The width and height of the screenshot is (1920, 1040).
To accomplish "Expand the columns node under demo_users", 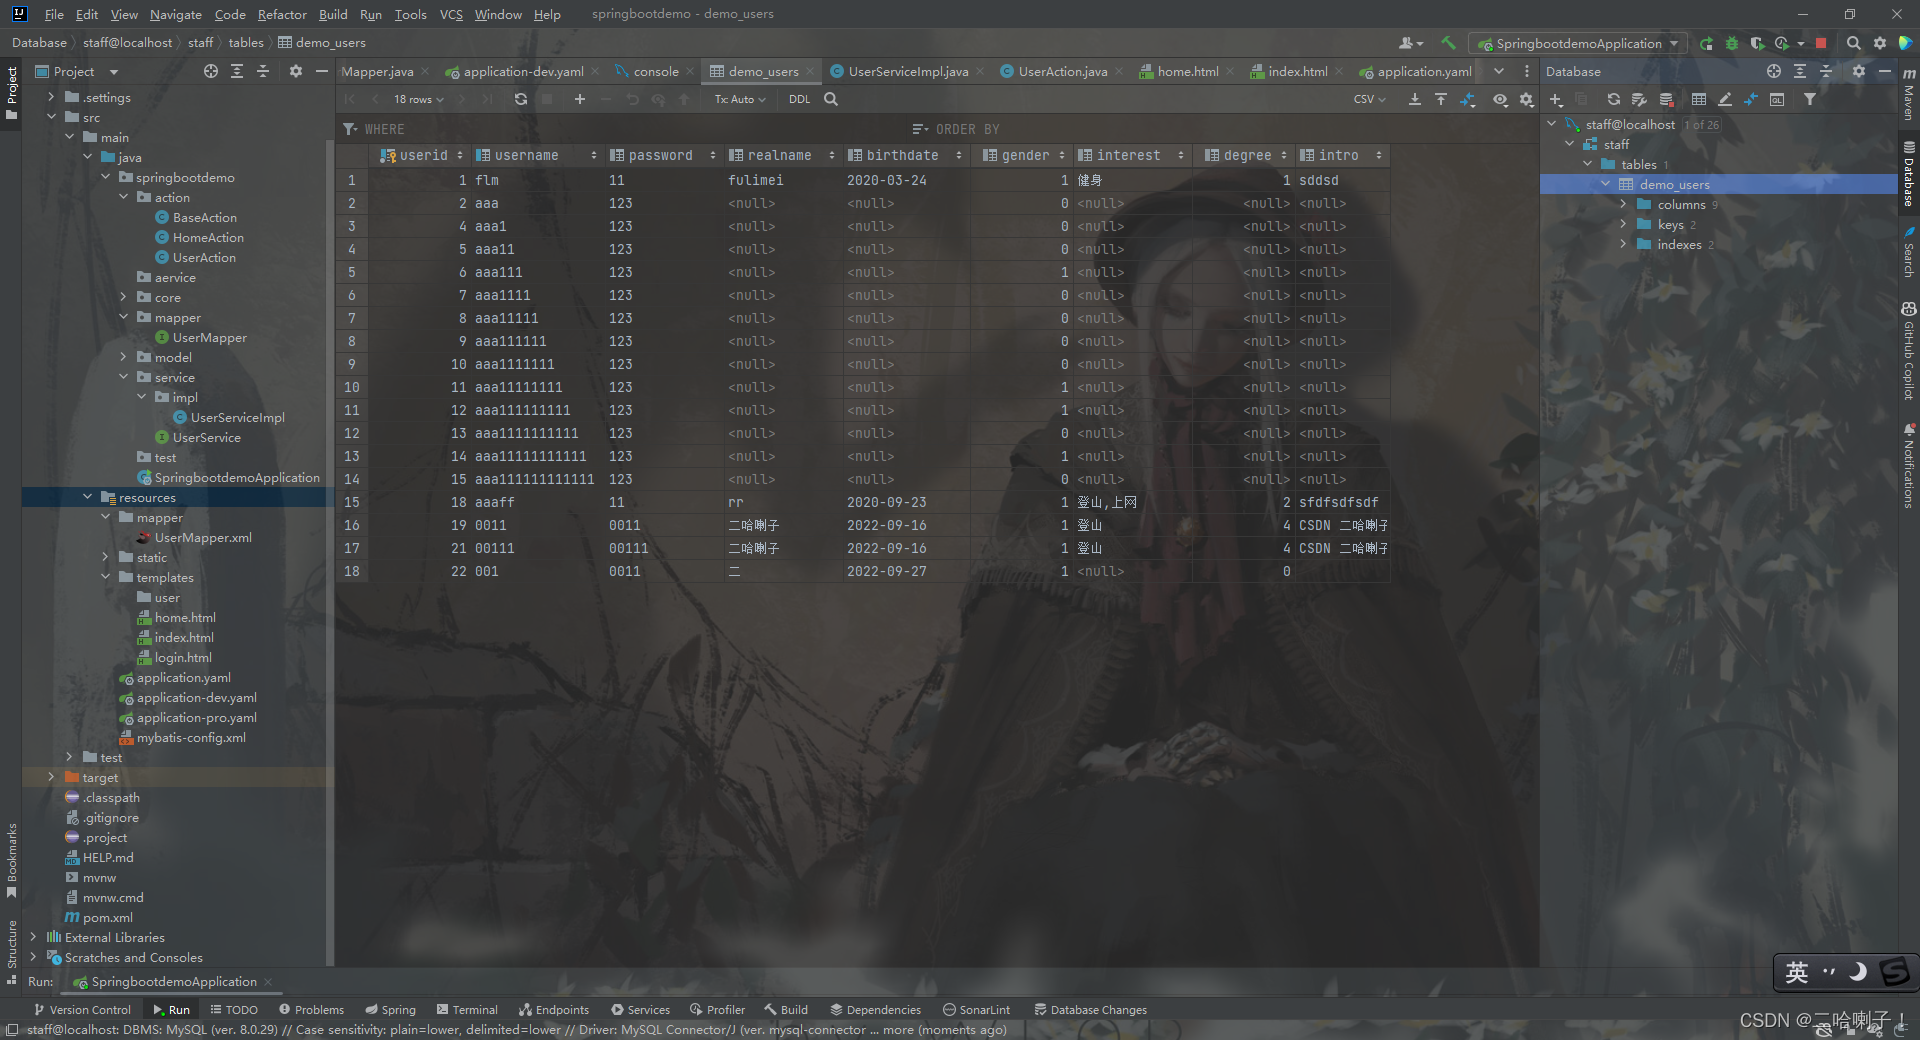I will [1624, 204].
